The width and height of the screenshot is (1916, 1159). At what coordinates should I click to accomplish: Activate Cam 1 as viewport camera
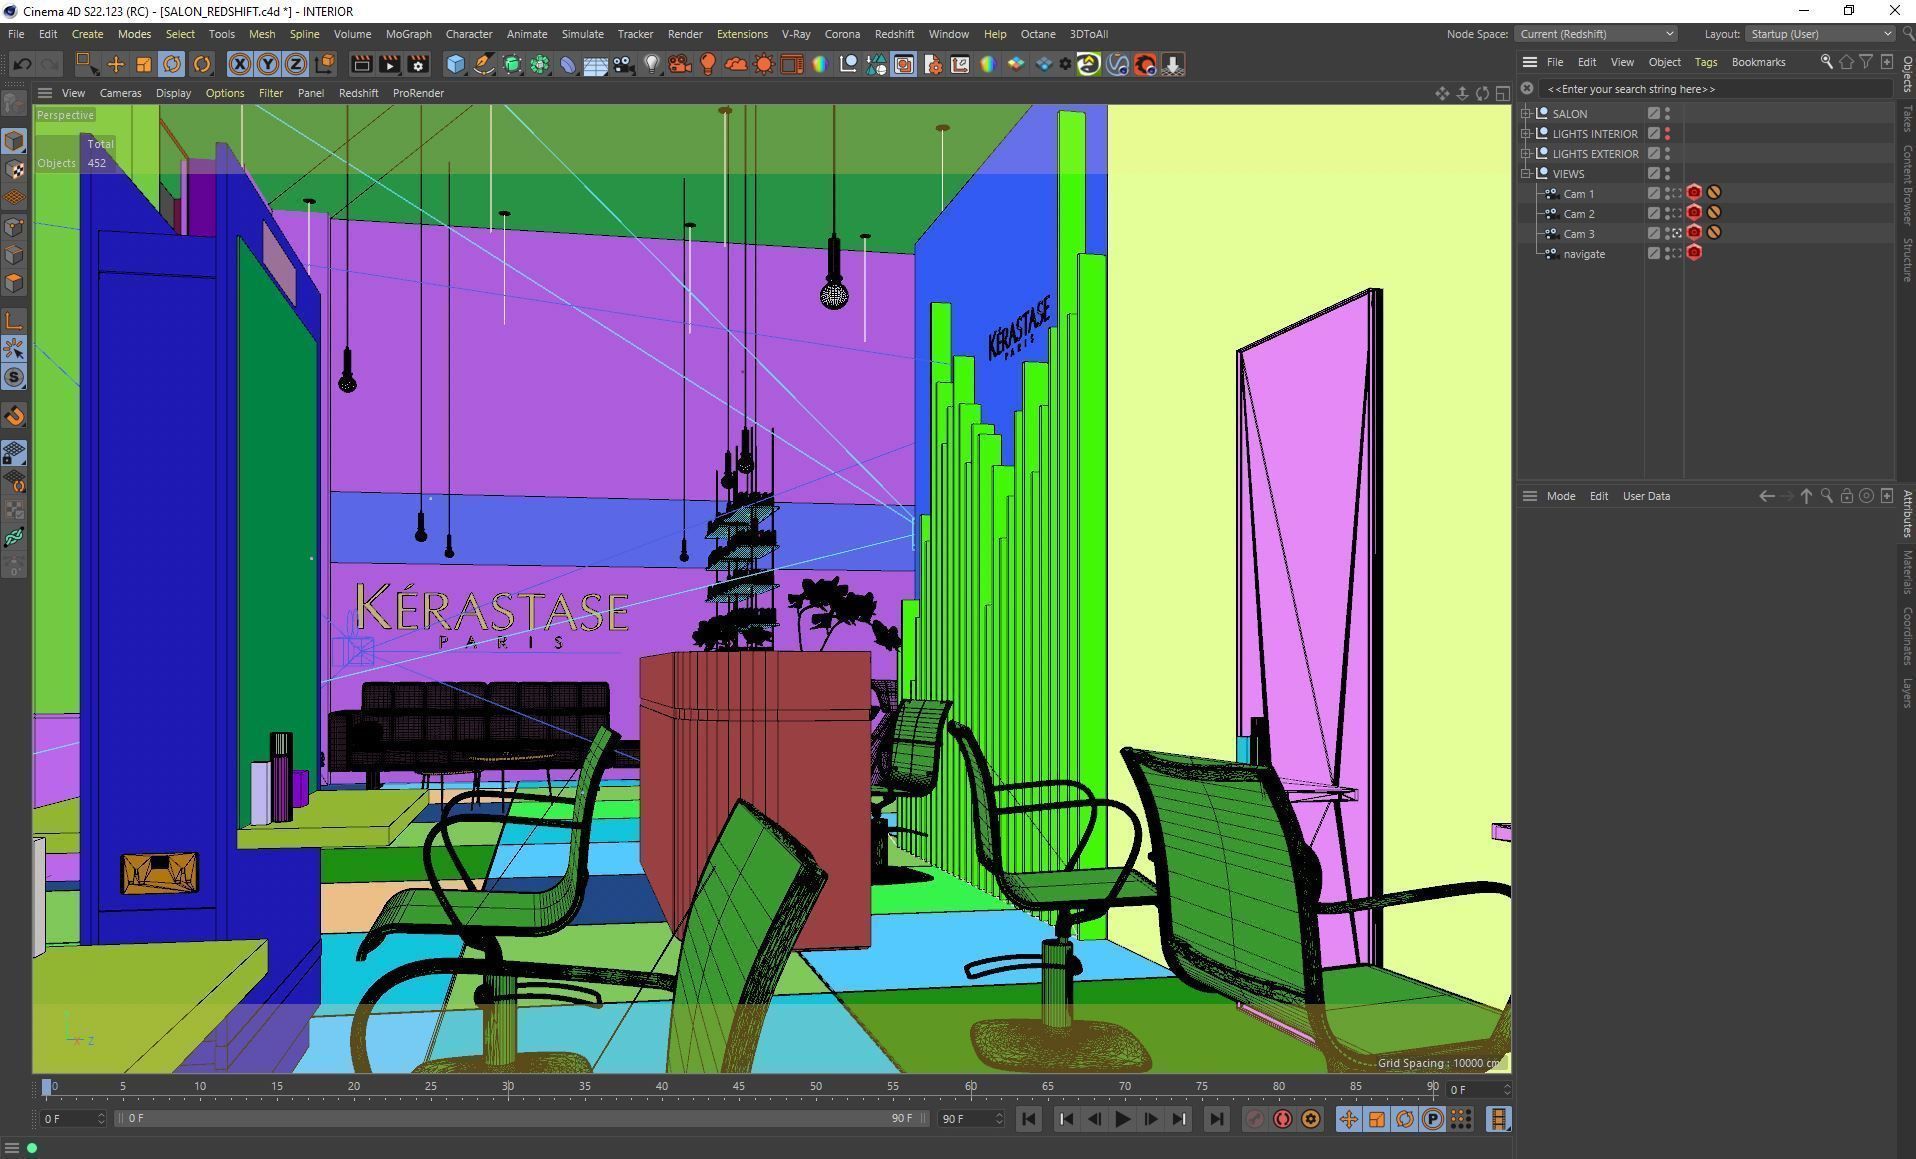1676,194
